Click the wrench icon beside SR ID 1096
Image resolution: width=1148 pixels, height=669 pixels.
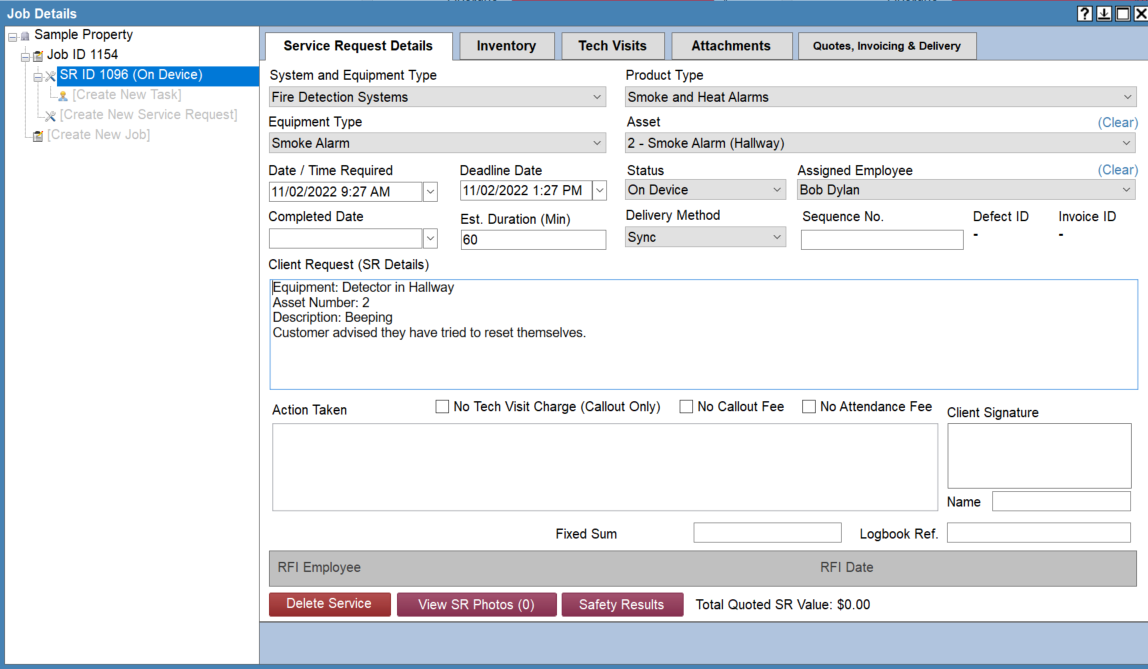coord(51,75)
